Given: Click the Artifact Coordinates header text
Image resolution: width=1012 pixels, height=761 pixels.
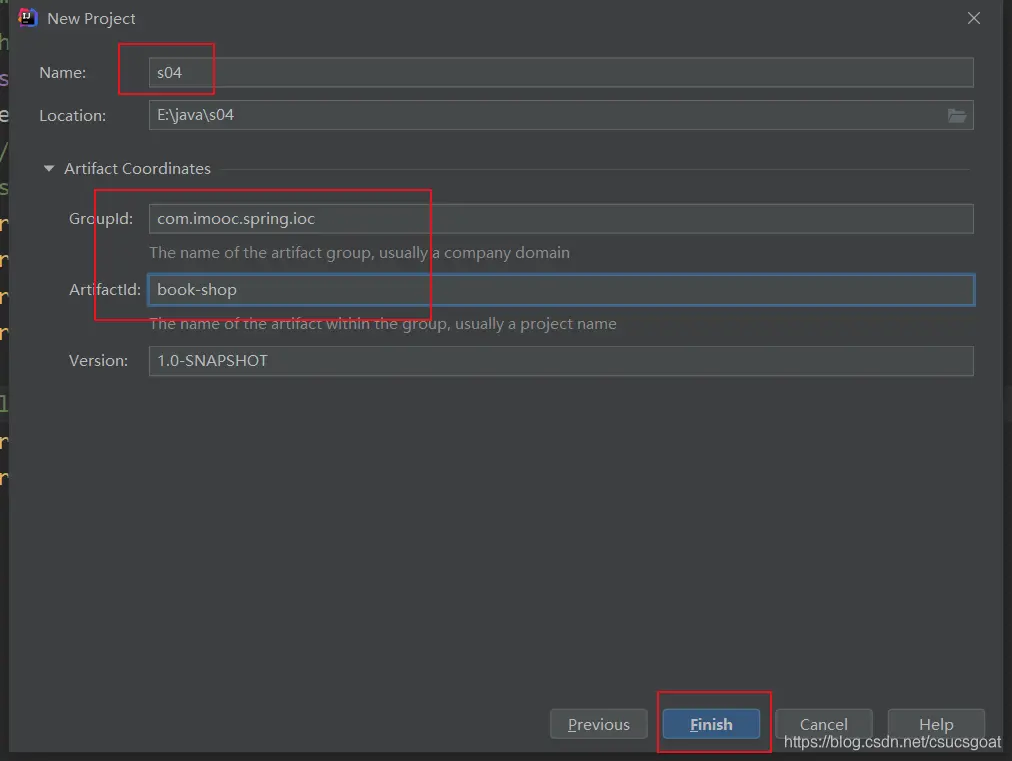Looking at the screenshot, I should point(137,169).
